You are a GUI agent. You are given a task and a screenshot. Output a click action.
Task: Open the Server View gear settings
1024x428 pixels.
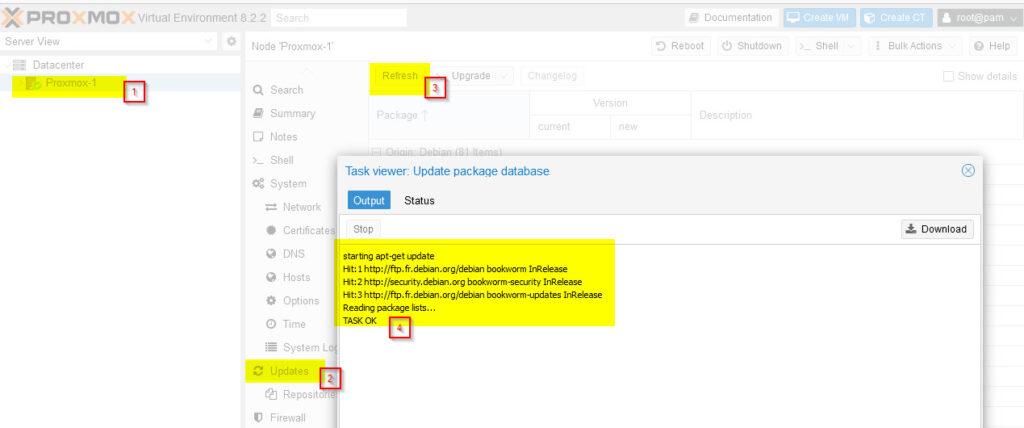click(x=231, y=41)
